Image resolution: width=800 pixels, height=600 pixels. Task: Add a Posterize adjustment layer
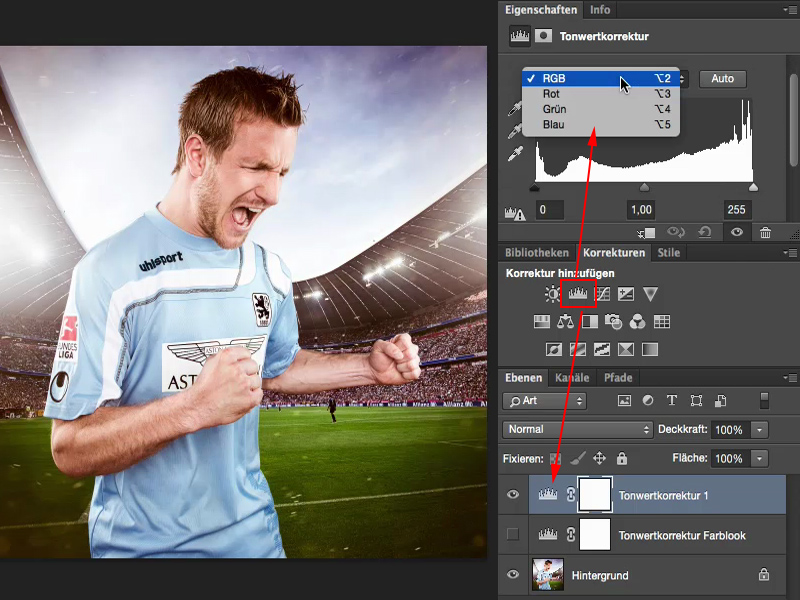point(578,349)
